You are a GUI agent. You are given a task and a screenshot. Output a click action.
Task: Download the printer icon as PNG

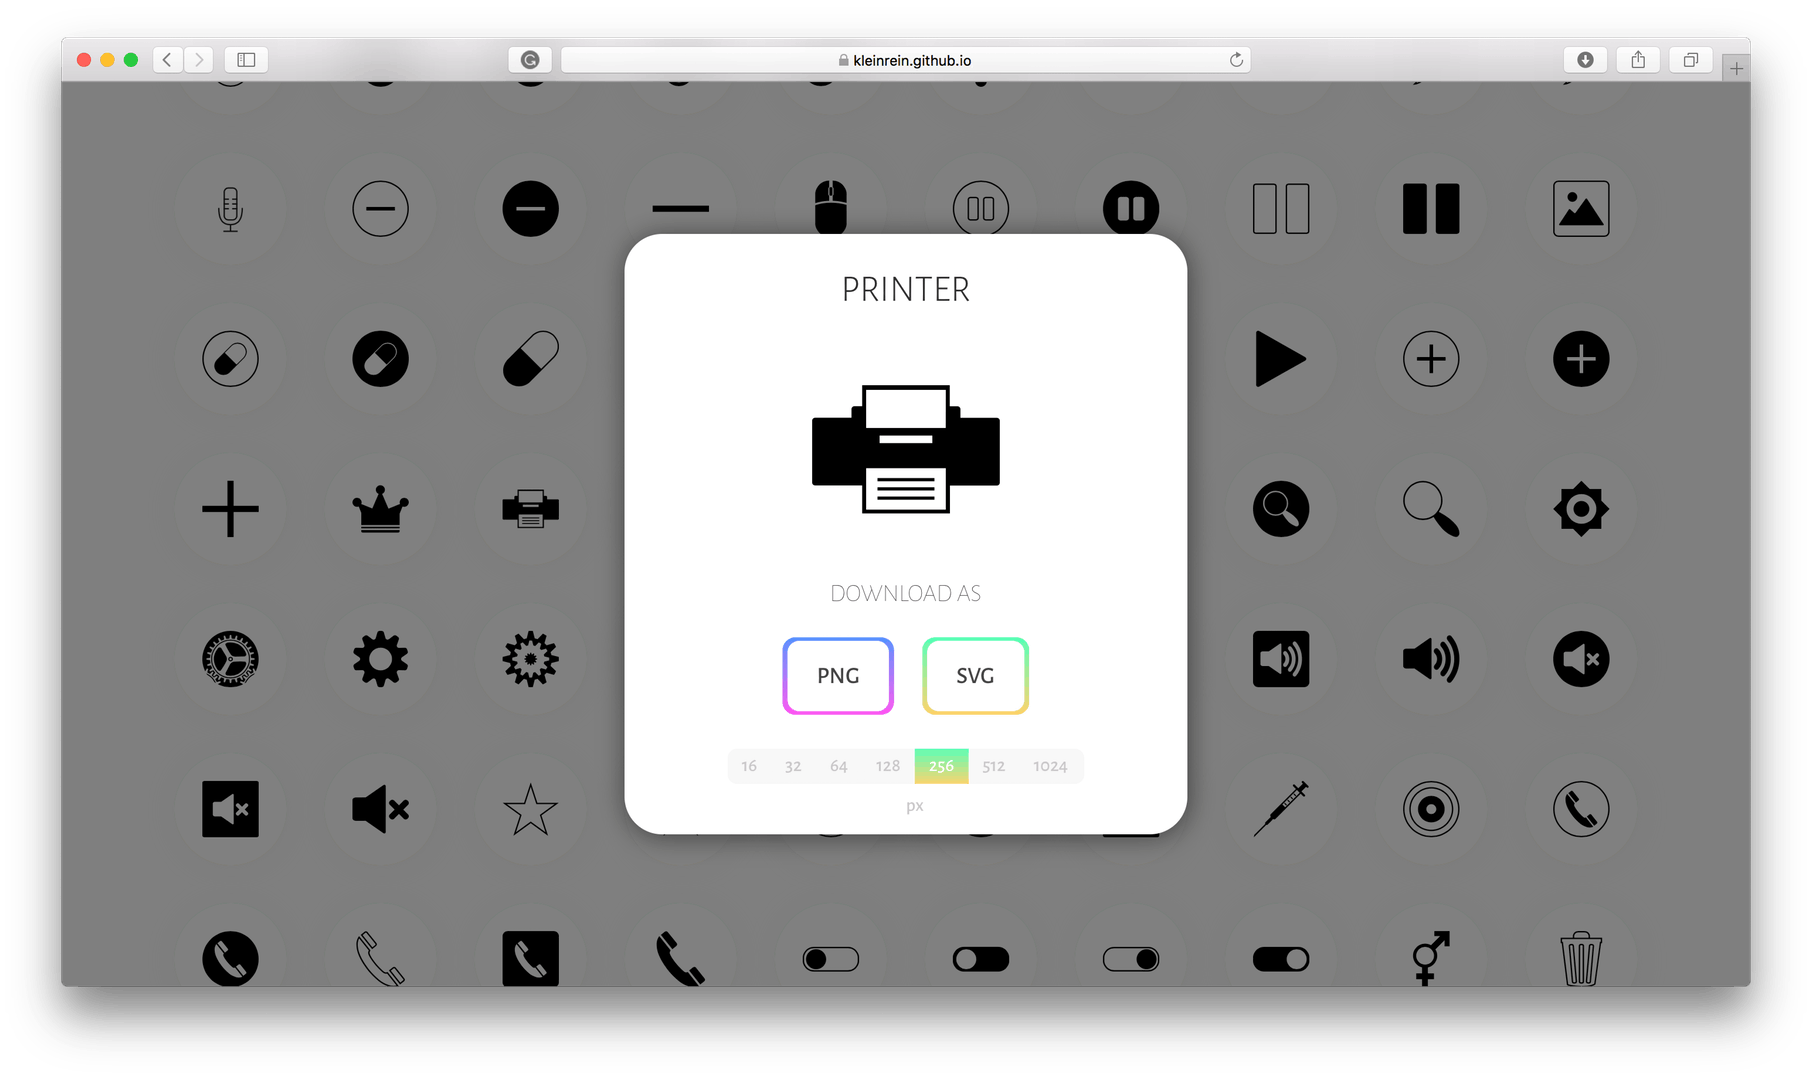[x=838, y=676]
